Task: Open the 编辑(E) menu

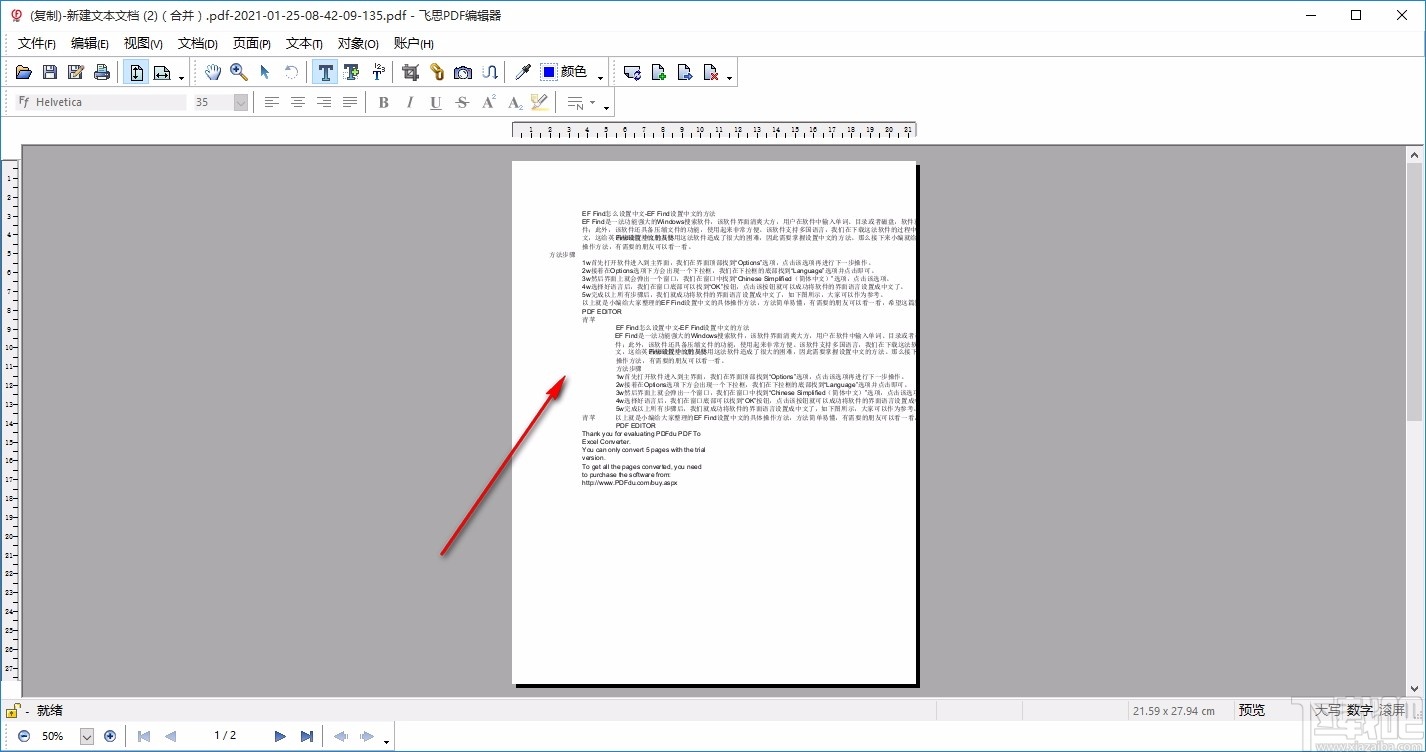Action: 90,43
